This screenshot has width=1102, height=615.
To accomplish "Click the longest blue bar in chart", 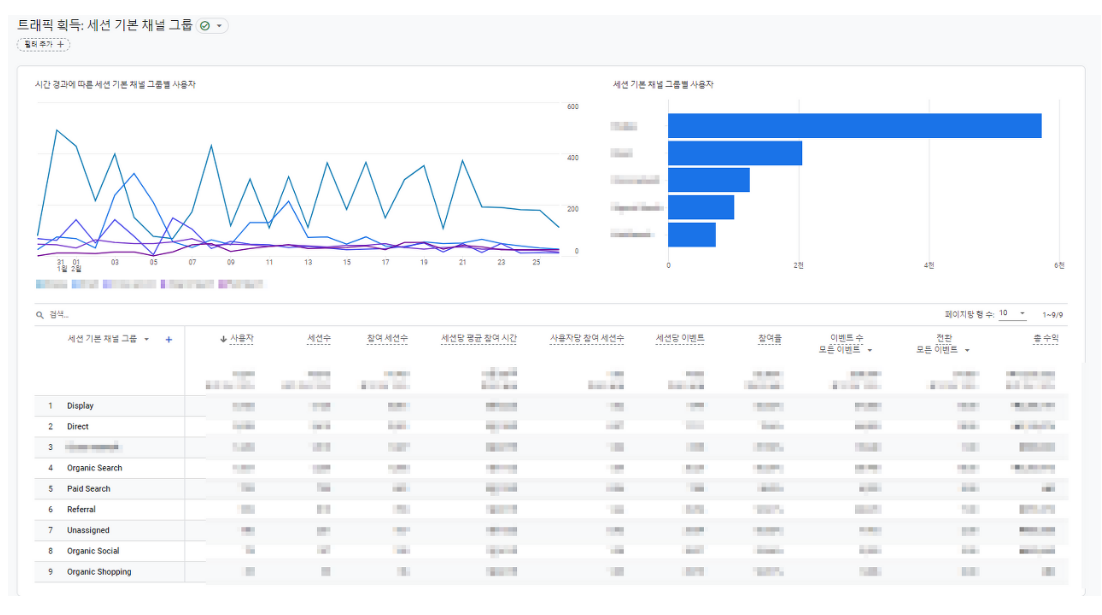I will click(x=855, y=126).
